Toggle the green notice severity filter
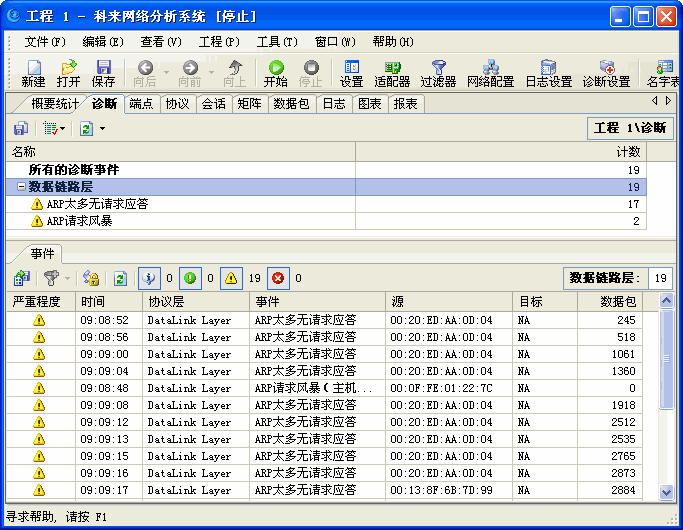683x530 pixels. tap(190, 278)
